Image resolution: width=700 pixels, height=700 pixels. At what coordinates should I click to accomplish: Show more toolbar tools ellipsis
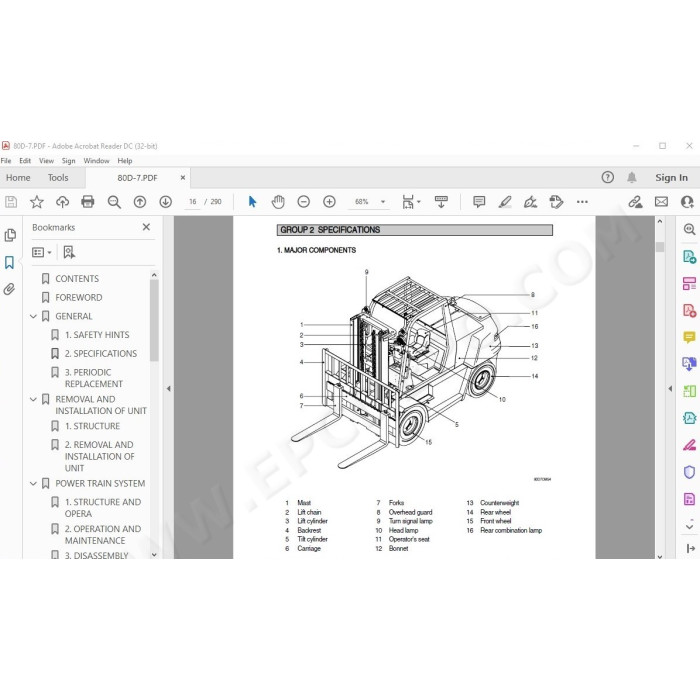(x=582, y=202)
